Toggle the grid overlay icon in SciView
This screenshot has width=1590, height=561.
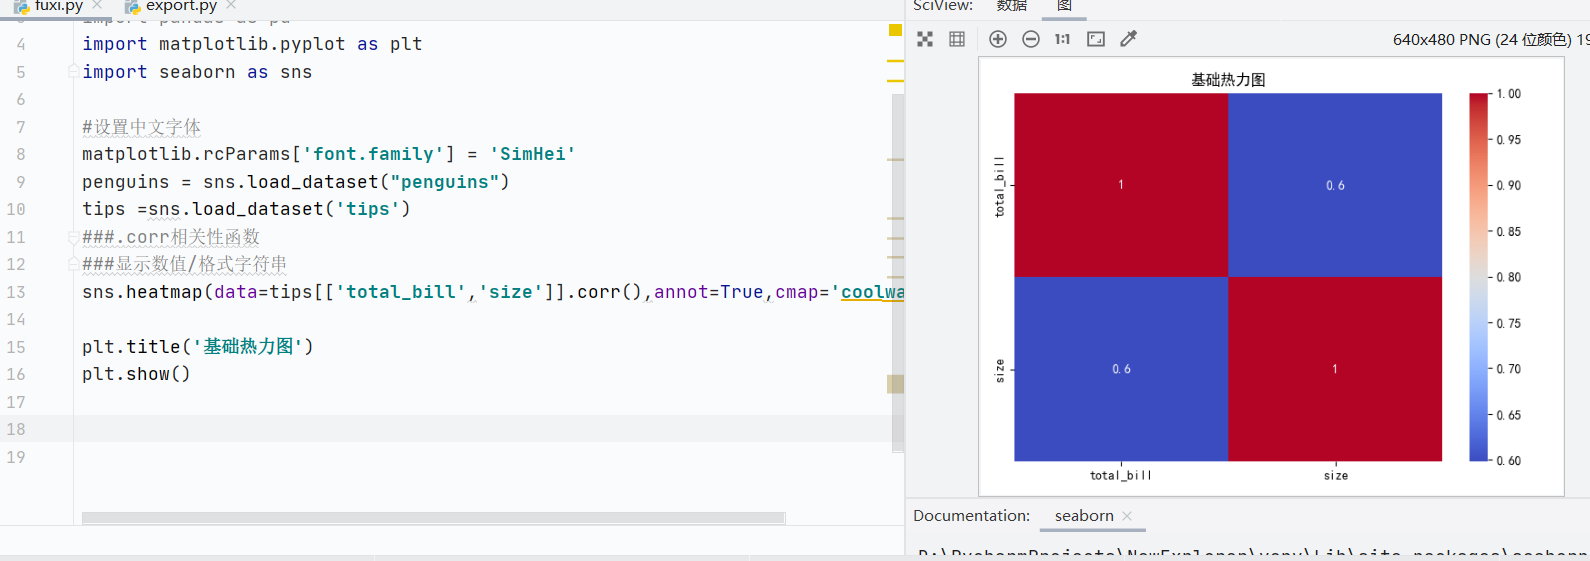[957, 39]
